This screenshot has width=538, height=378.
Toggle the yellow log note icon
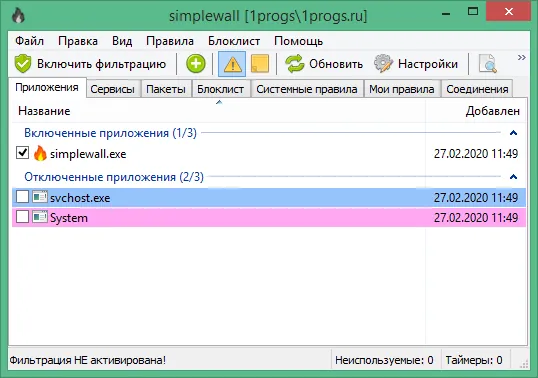pos(260,64)
